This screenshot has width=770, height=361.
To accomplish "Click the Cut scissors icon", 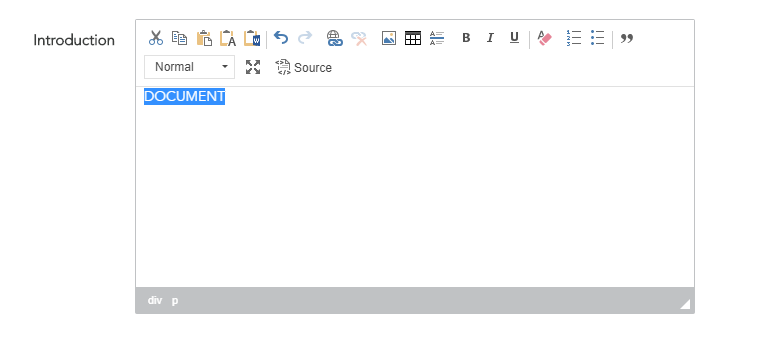I will (156, 38).
